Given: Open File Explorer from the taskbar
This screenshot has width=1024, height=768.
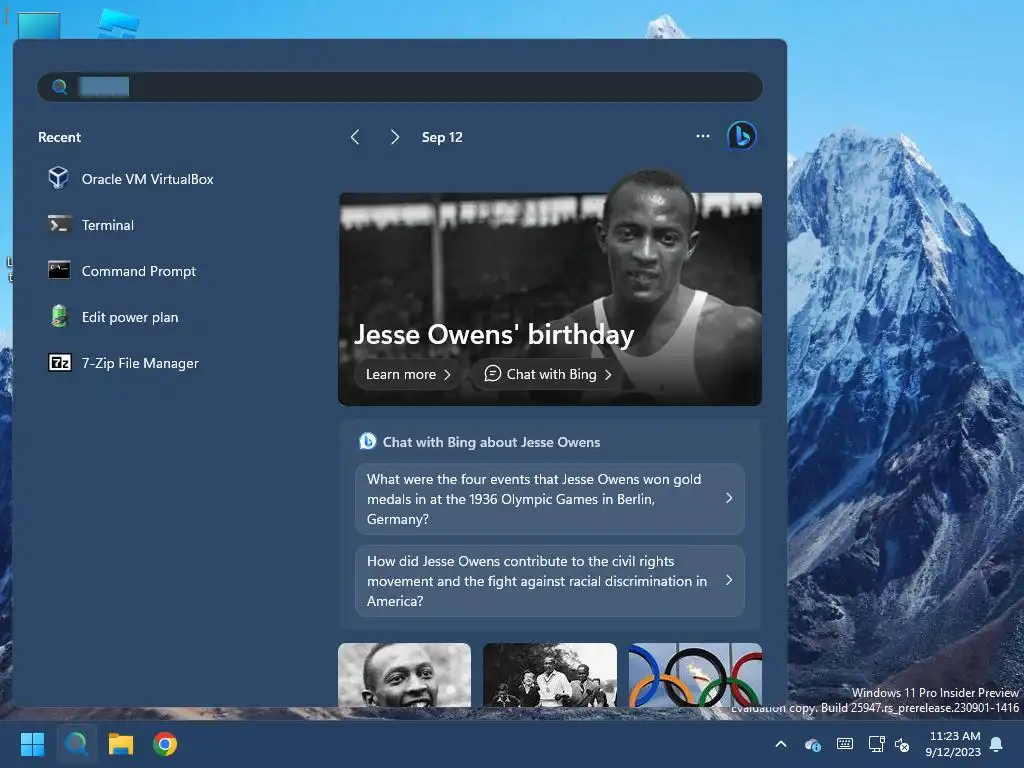Looking at the screenshot, I should coord(121,744).
